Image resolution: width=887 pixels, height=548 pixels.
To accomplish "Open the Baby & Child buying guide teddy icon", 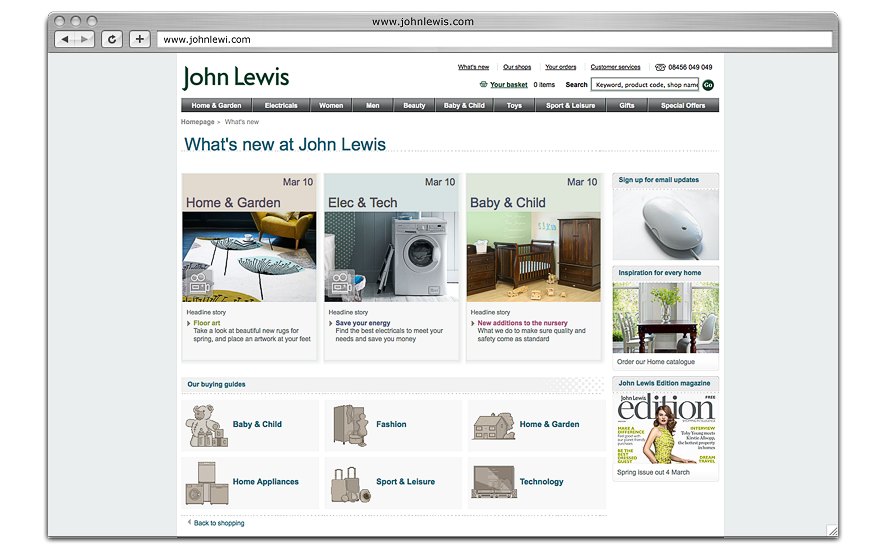I will coord(207,425).
